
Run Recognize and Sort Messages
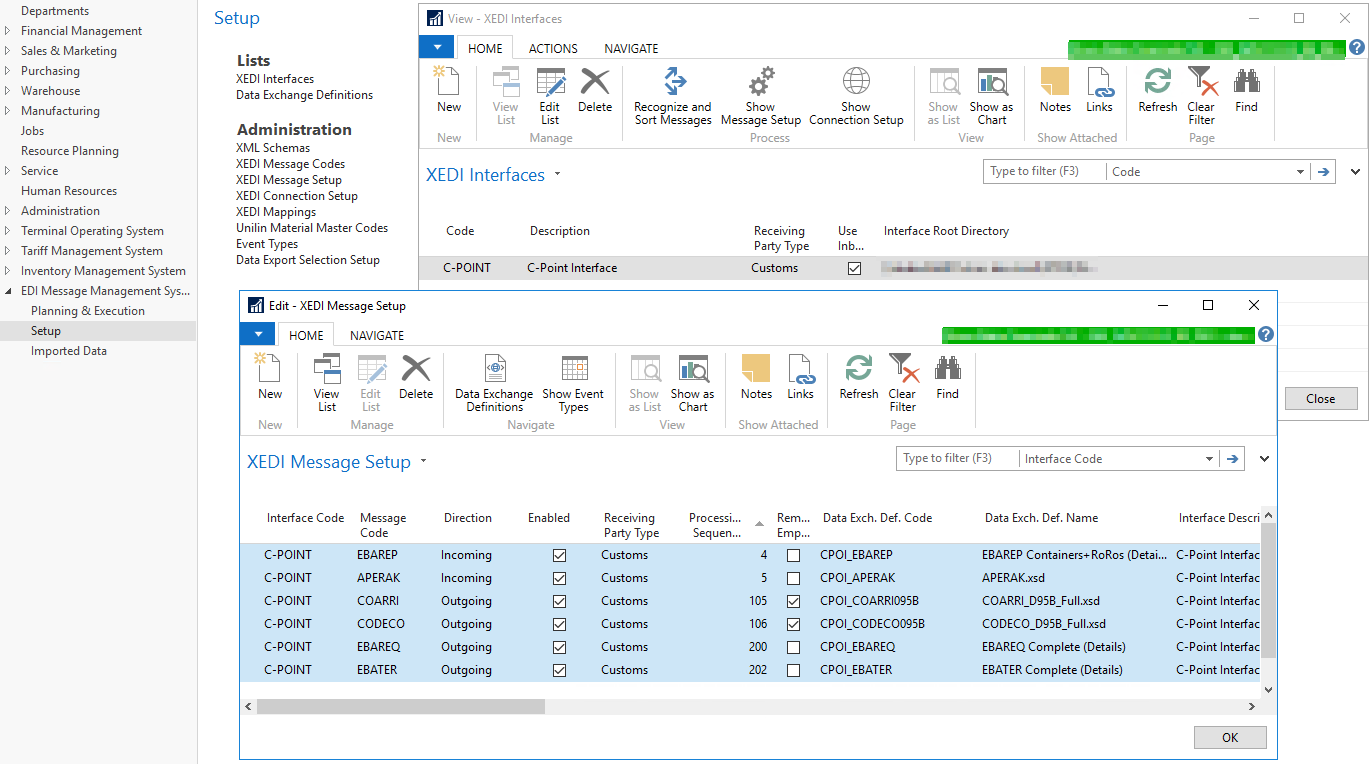[x=673, y=96]
